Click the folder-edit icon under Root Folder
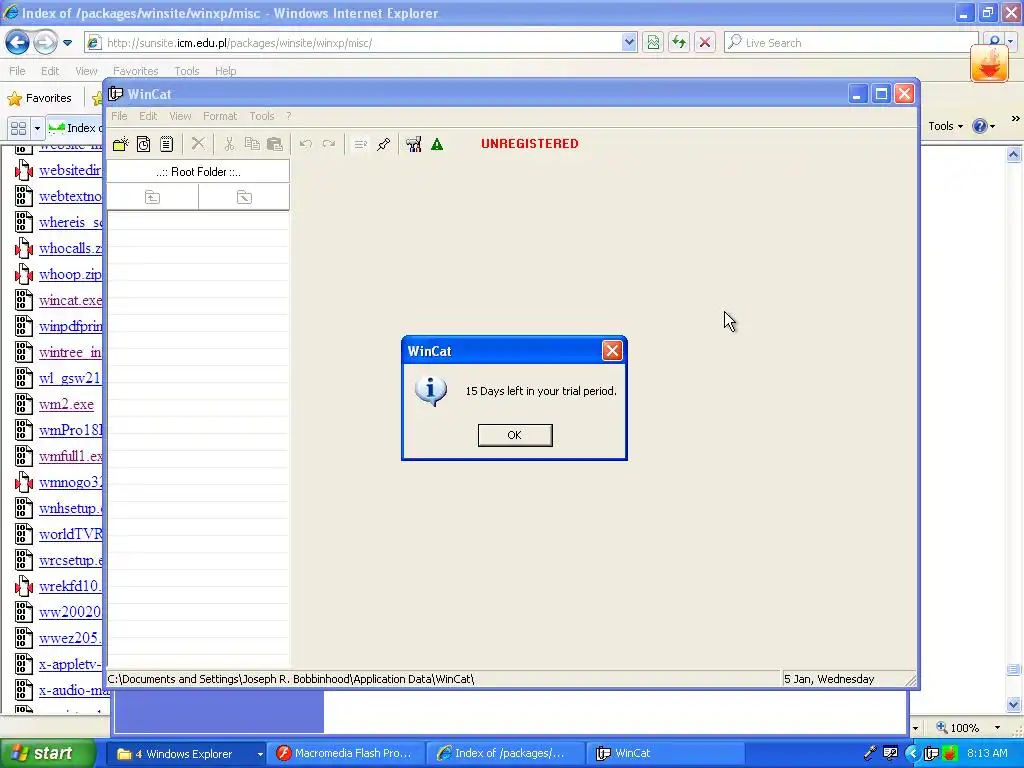1024x768 pixels. point(244,197)
